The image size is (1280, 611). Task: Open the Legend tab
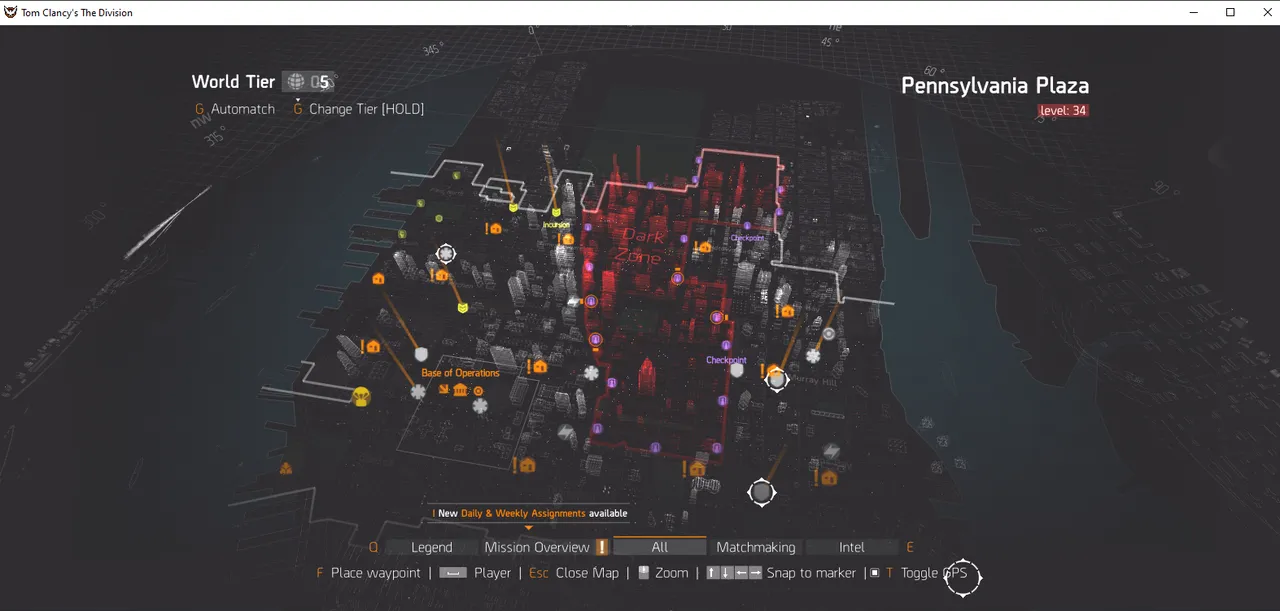(432, 547)
